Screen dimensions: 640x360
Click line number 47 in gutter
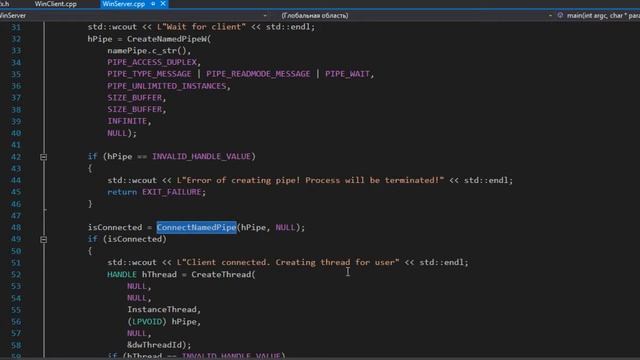(16, 216)
